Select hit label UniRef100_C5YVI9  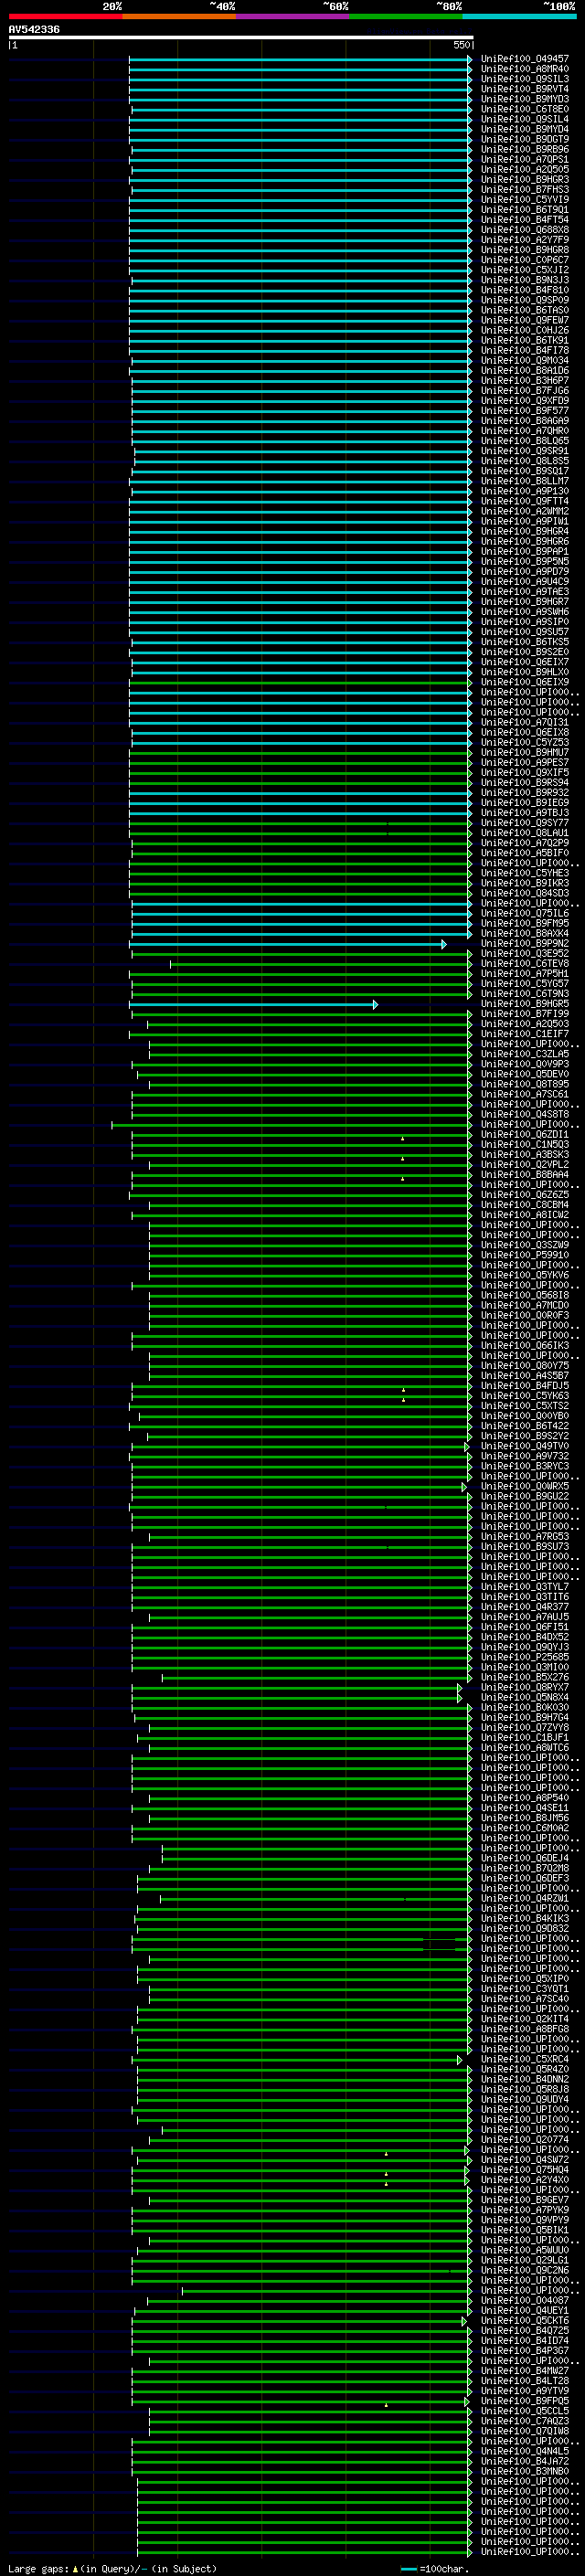tap(525, 199)
